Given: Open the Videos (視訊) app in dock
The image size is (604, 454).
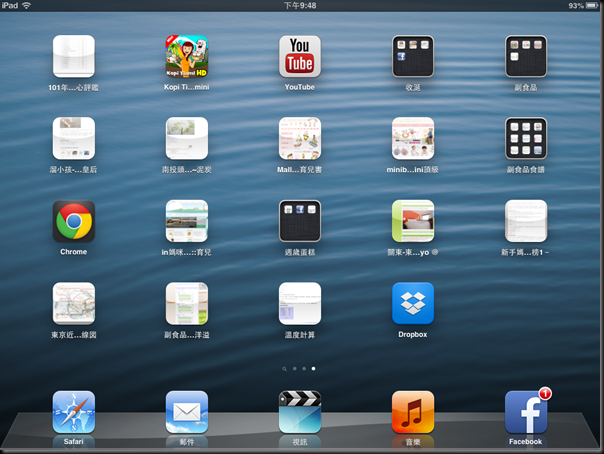Looking at the screenshot, I should 300,412.
